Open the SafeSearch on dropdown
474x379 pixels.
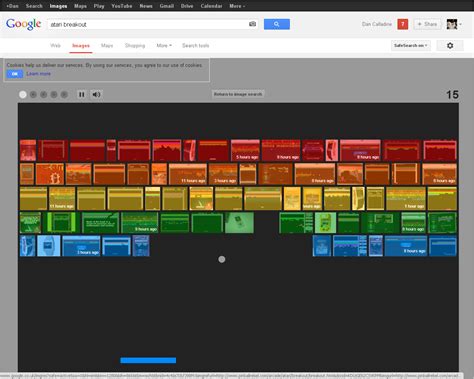click(411, 45)
